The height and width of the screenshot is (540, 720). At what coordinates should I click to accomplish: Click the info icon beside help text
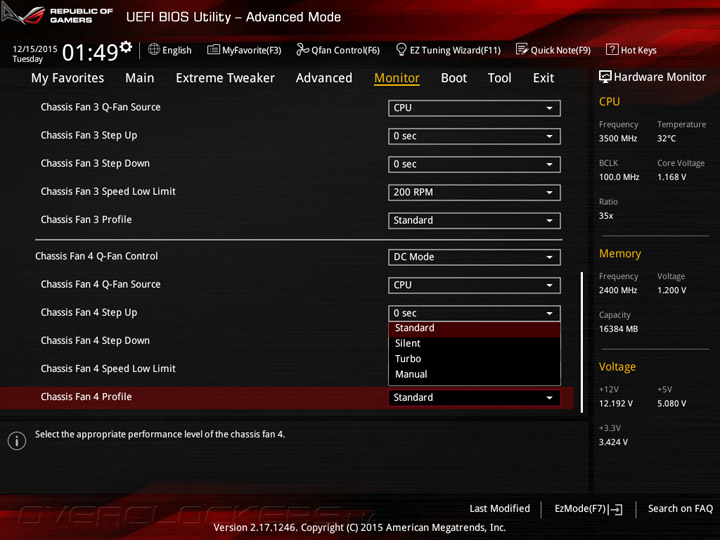(17, 441)
